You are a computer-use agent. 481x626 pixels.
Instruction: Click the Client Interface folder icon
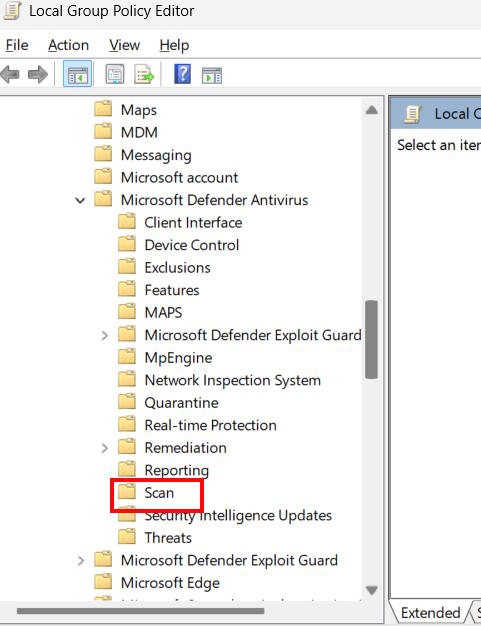point(127,221)
